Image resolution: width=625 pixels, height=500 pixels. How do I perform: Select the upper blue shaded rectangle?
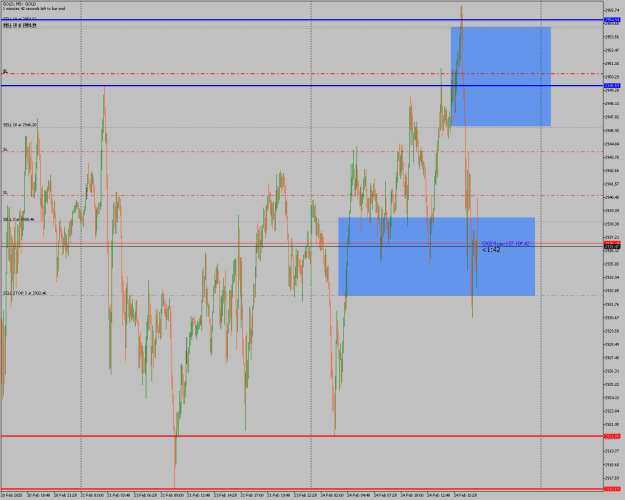501,77
